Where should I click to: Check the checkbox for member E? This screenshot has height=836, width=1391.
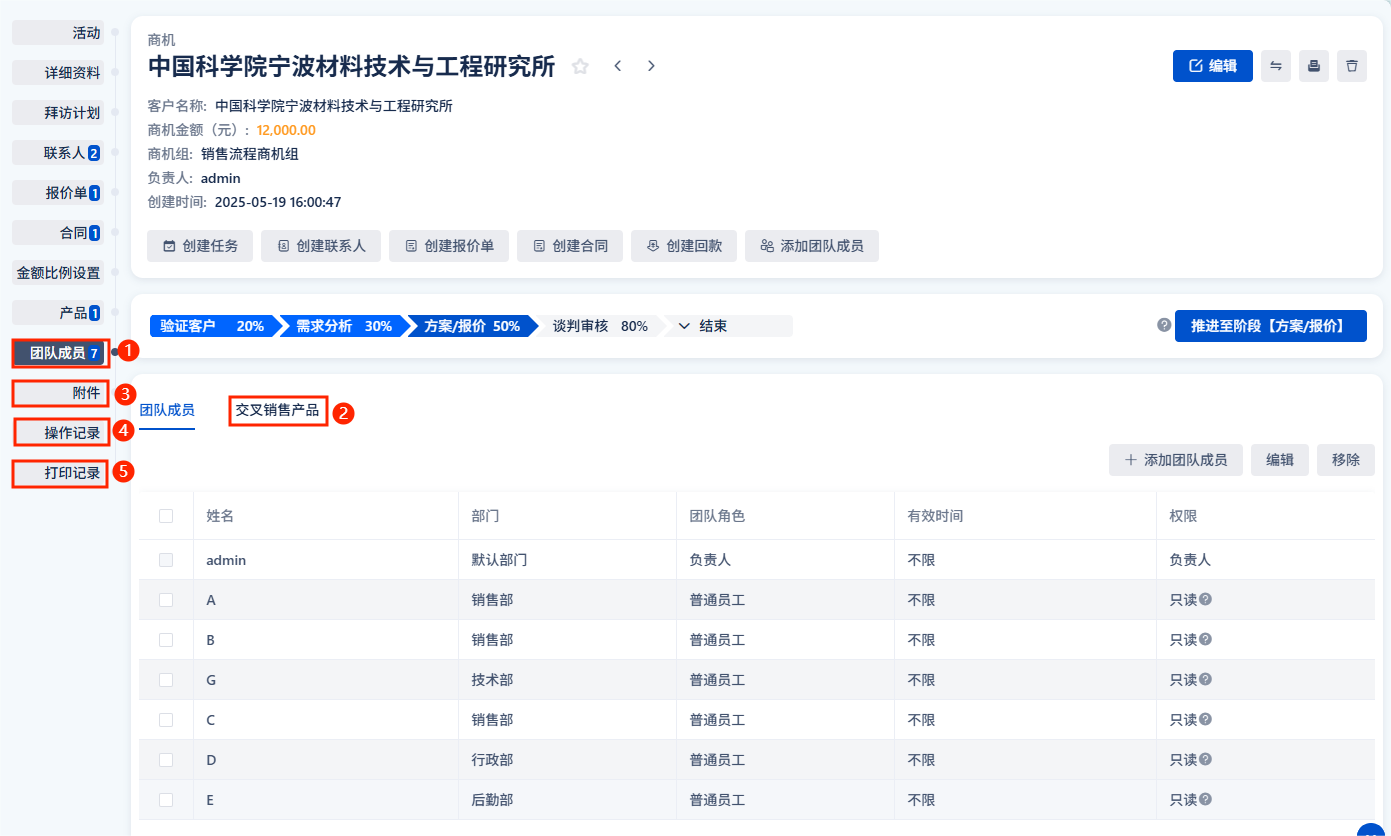pyautogui.click(x=166, y=800)
